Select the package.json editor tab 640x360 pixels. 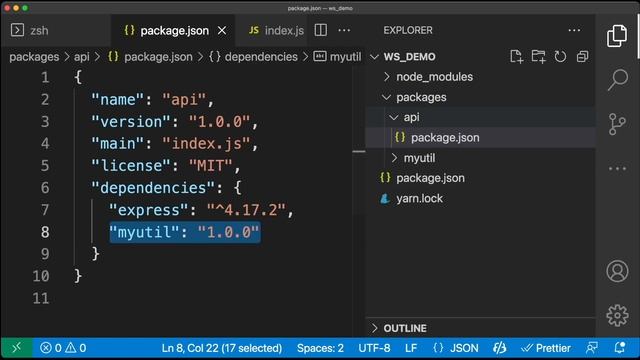(x=174, y=31)
